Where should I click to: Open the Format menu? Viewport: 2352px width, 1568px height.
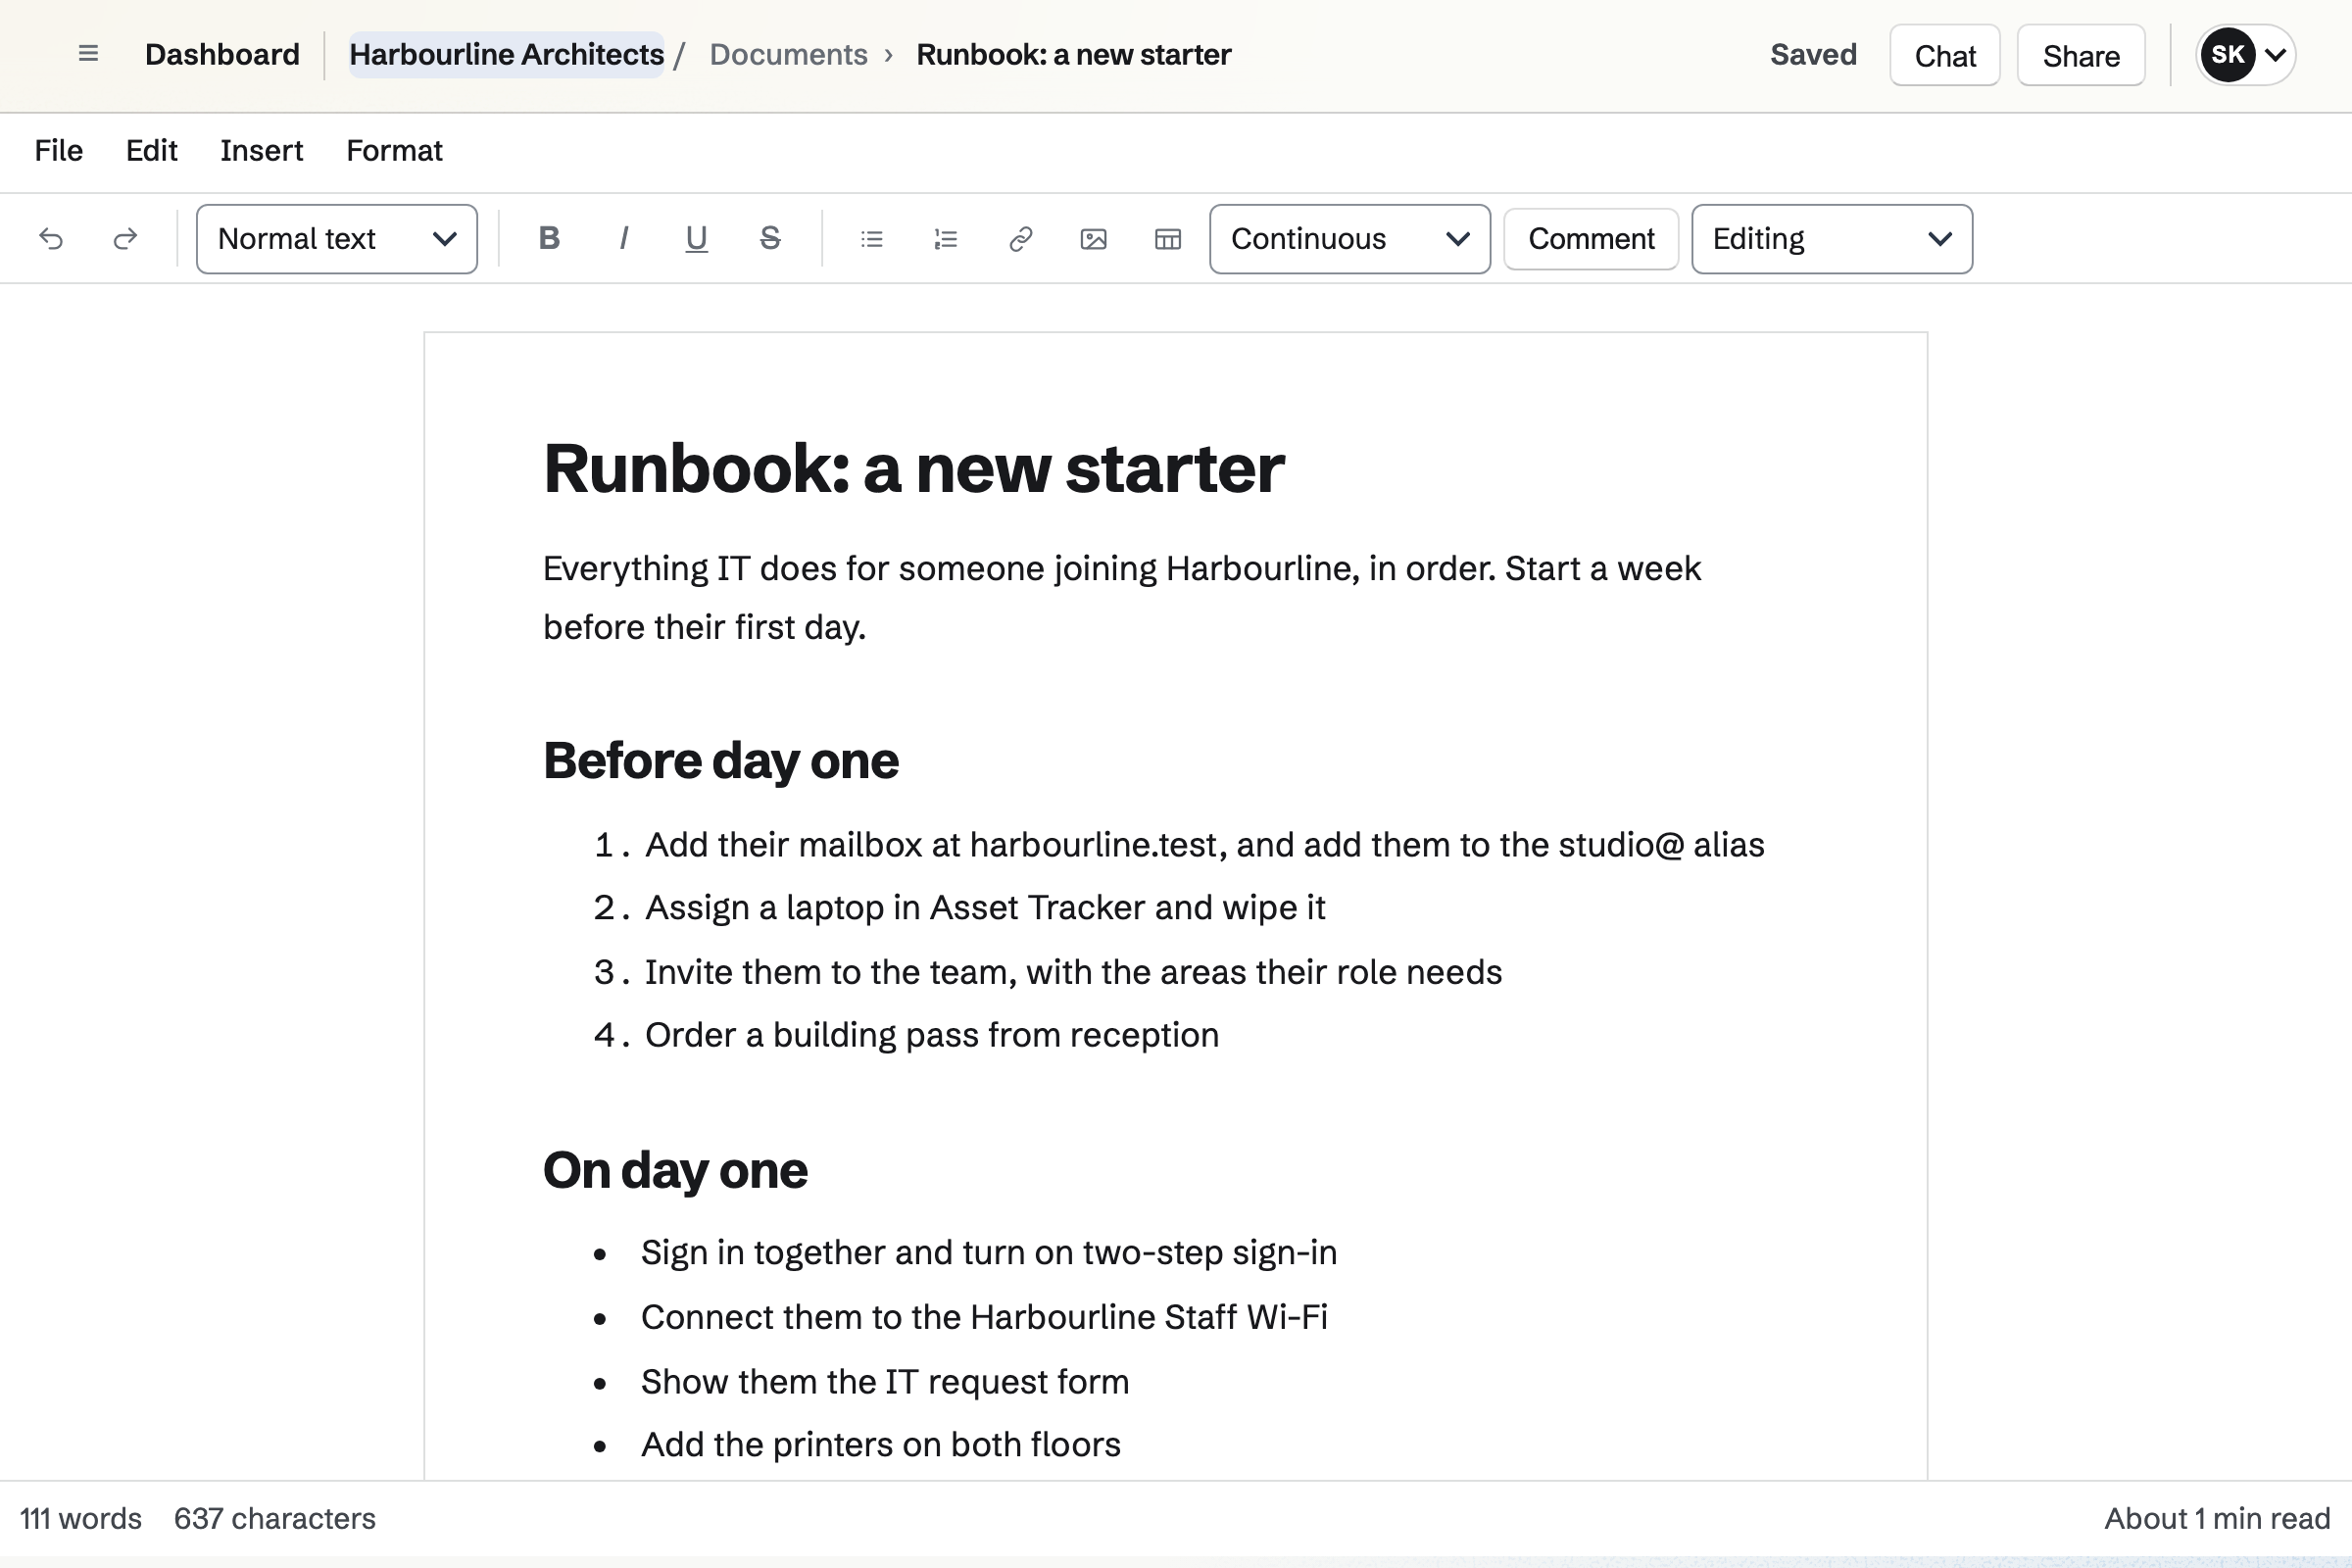click(x=394, y=151)
